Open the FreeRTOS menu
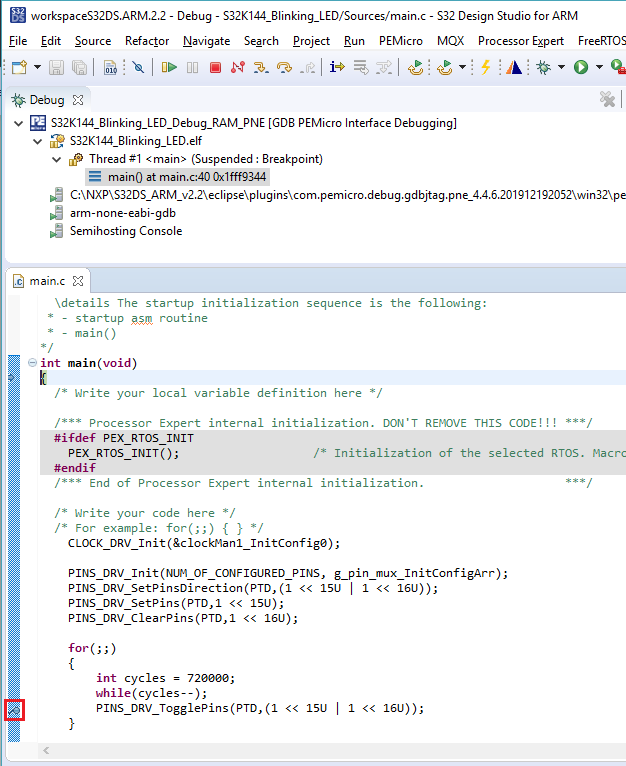This screenshot has height=766, width=626. tap(602, 41)
